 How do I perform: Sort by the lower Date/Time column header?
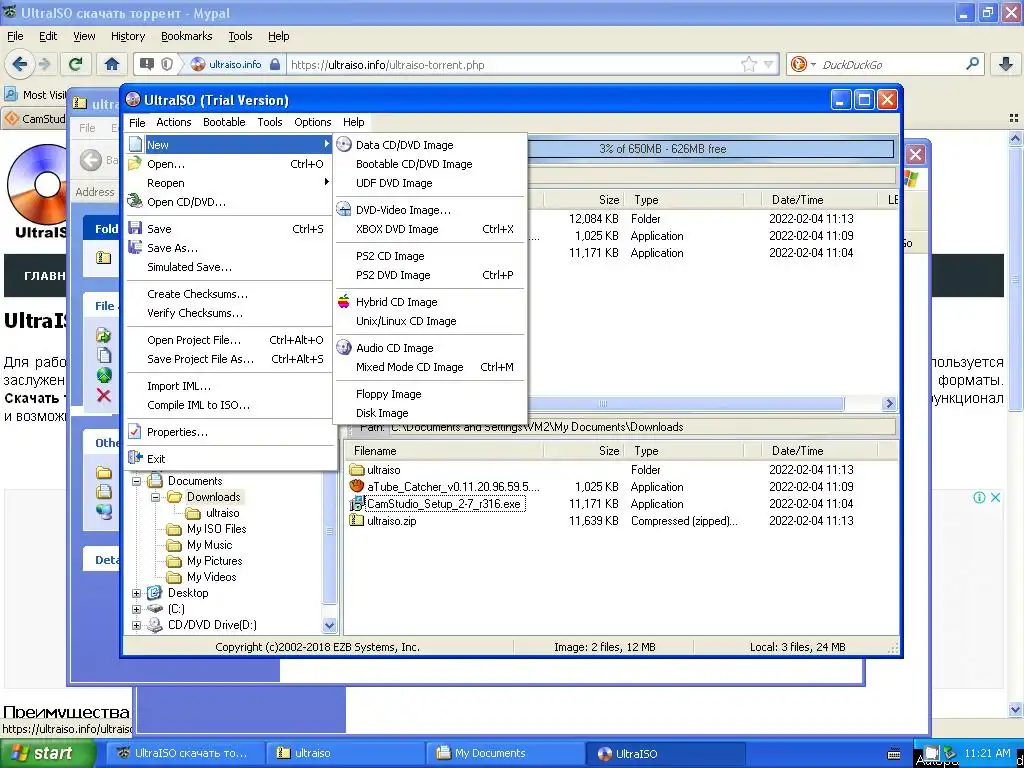[x=820, y=451]
